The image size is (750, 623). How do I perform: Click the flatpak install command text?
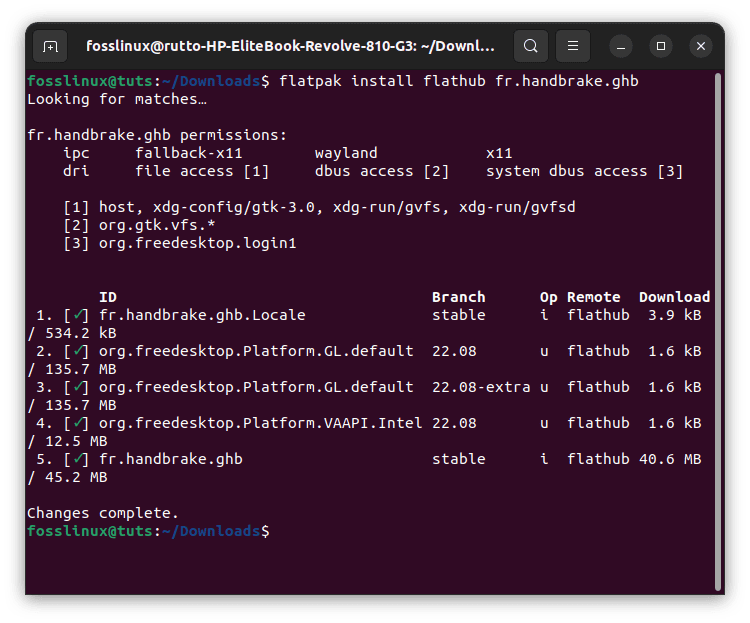click(x=459, y=81)
